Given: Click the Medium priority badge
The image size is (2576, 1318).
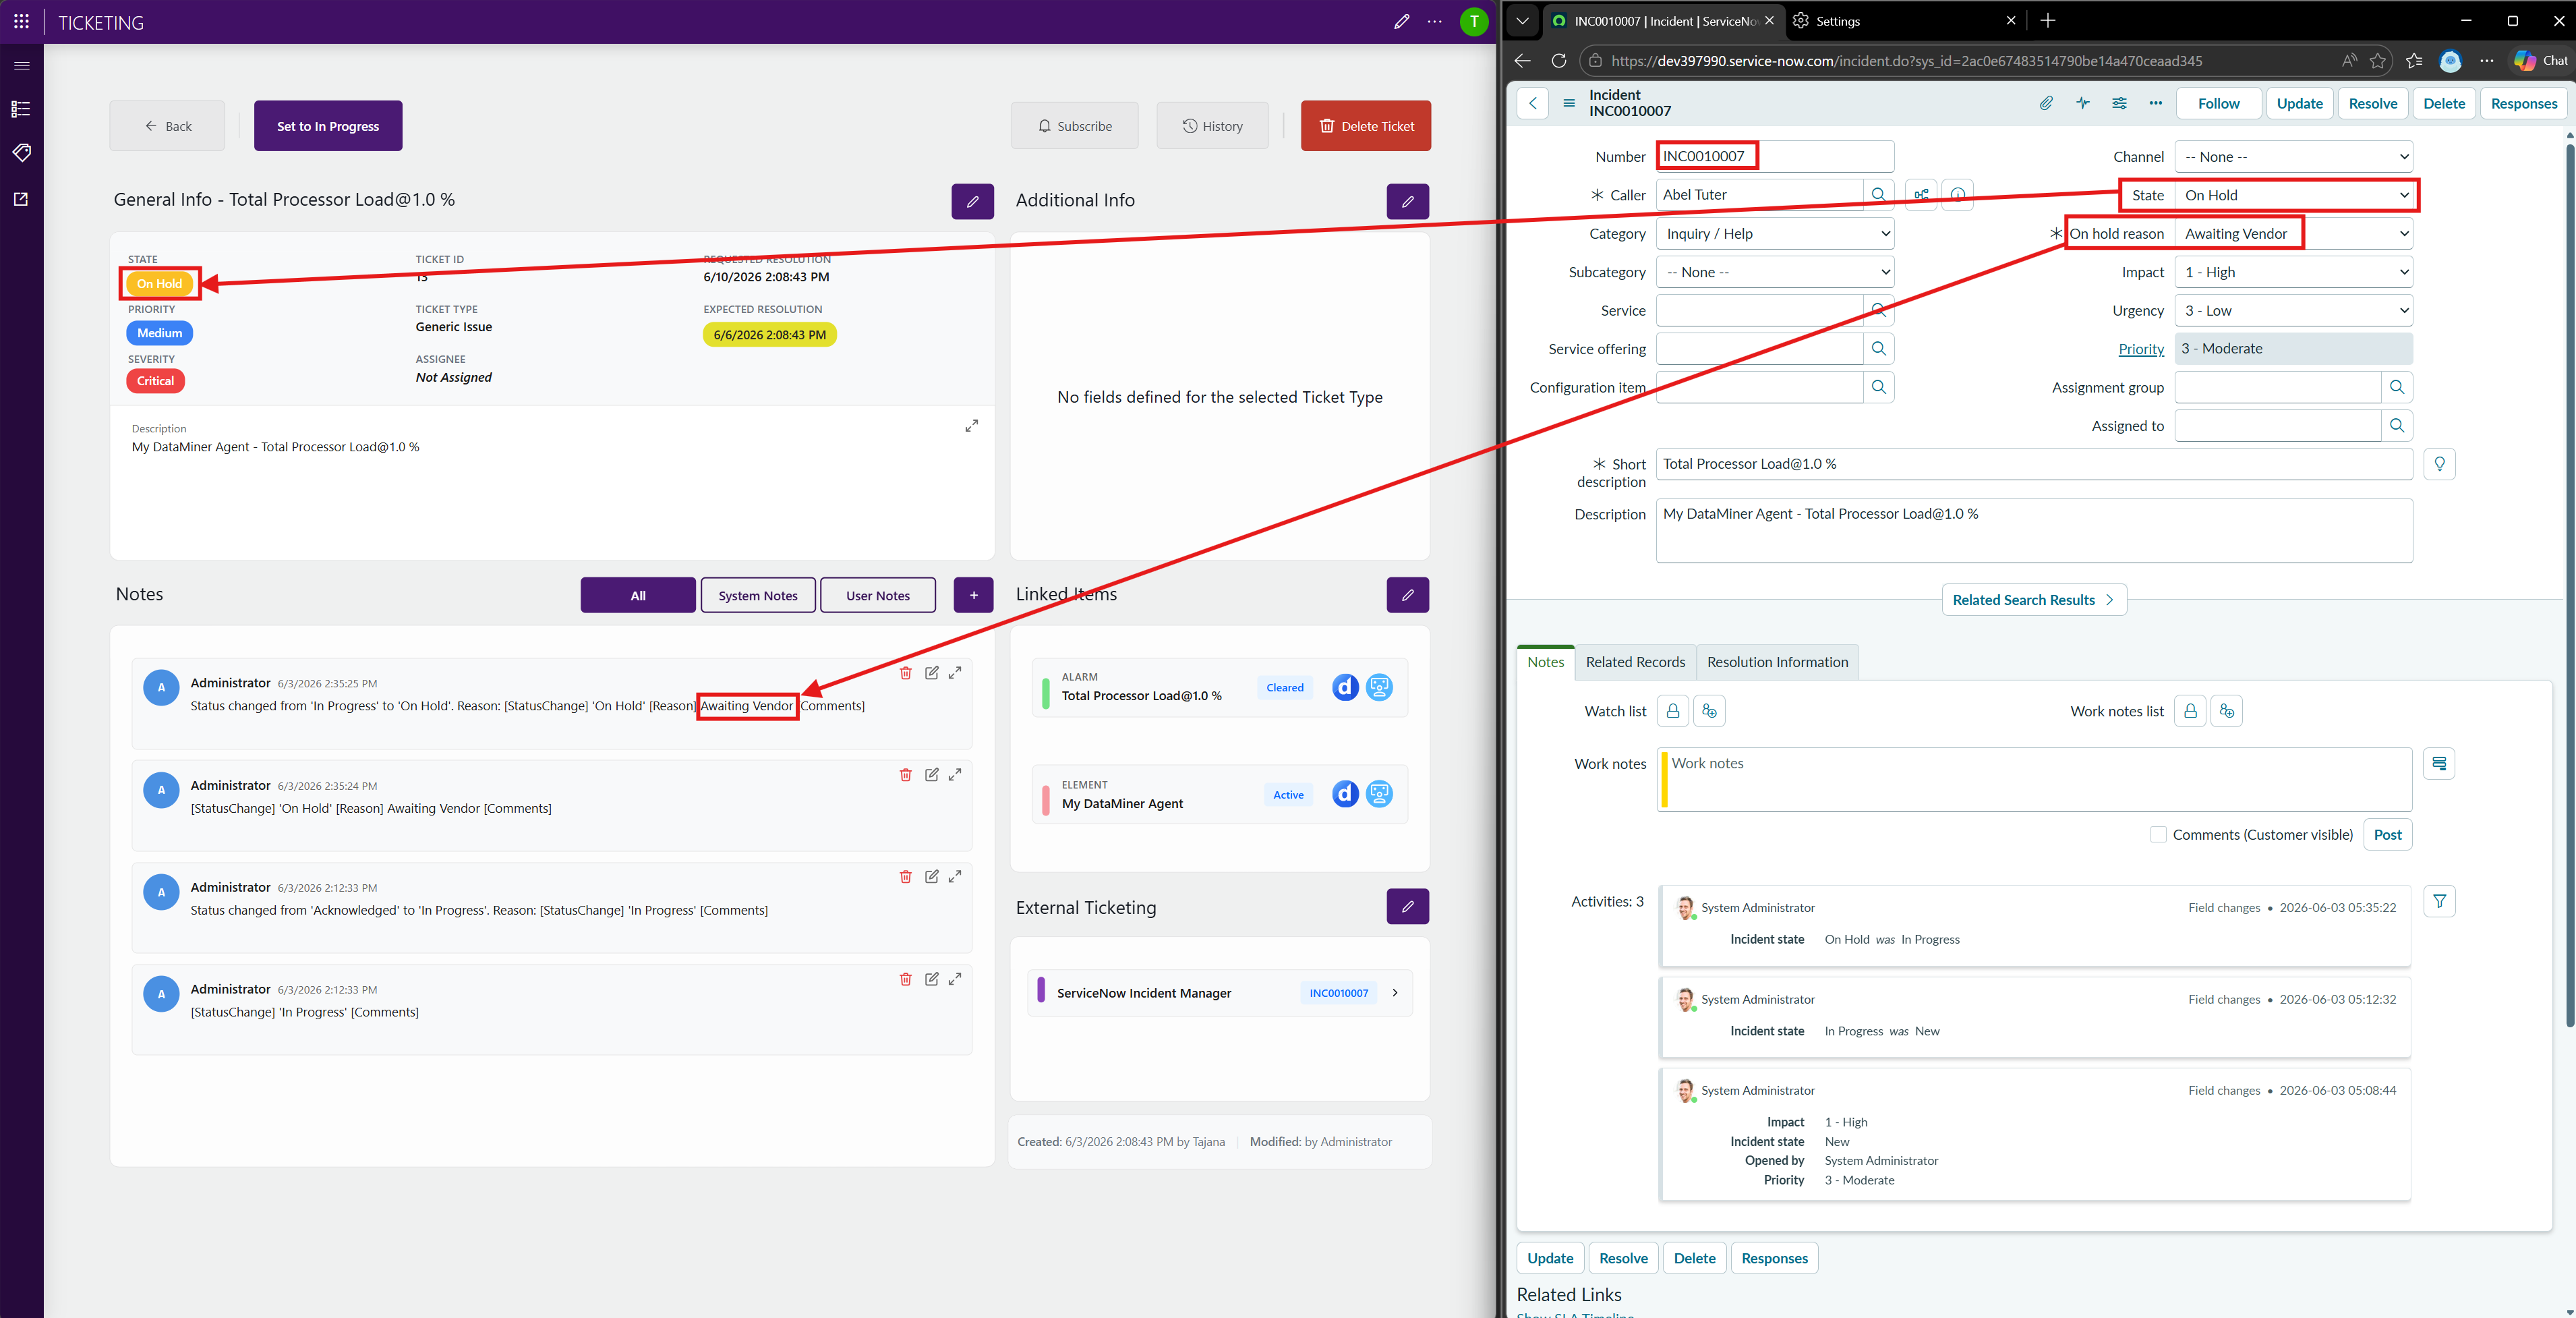Looking at the screenshot, I should pyautogui.click(x=160, y=333).
